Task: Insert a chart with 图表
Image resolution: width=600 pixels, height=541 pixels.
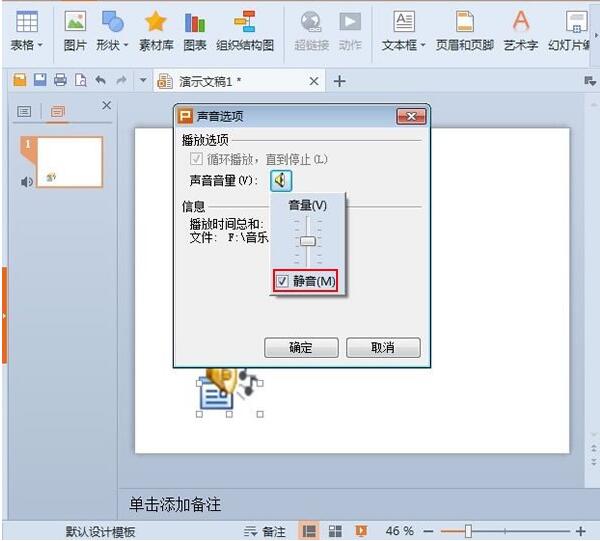Action: 195,31
